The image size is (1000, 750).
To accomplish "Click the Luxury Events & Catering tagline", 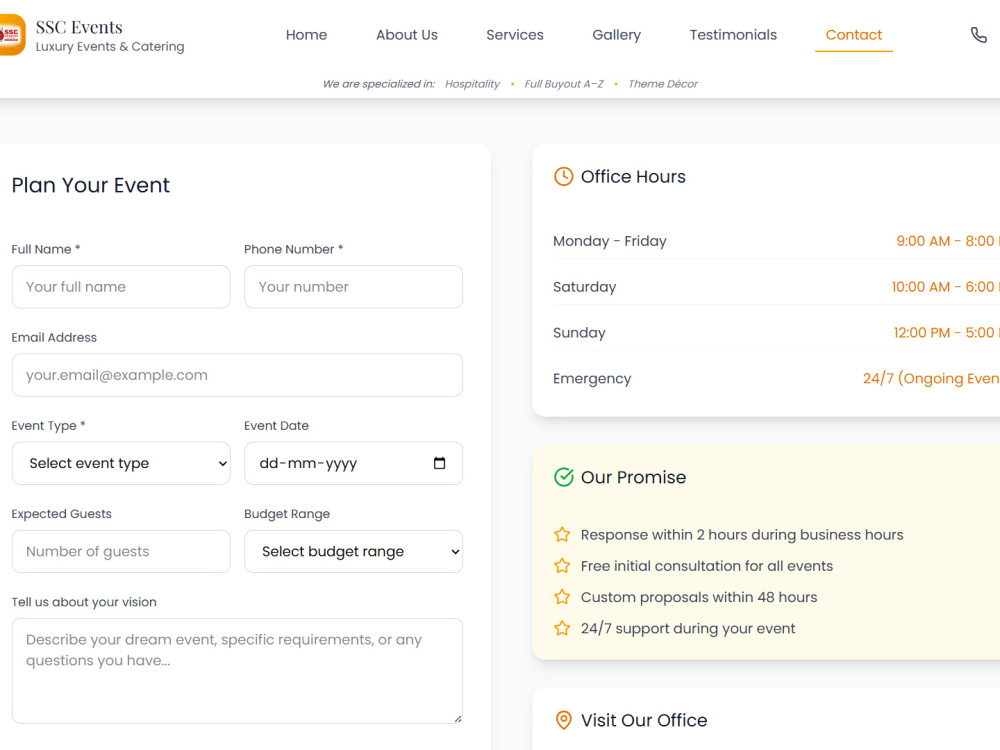I will click(110, 47).
